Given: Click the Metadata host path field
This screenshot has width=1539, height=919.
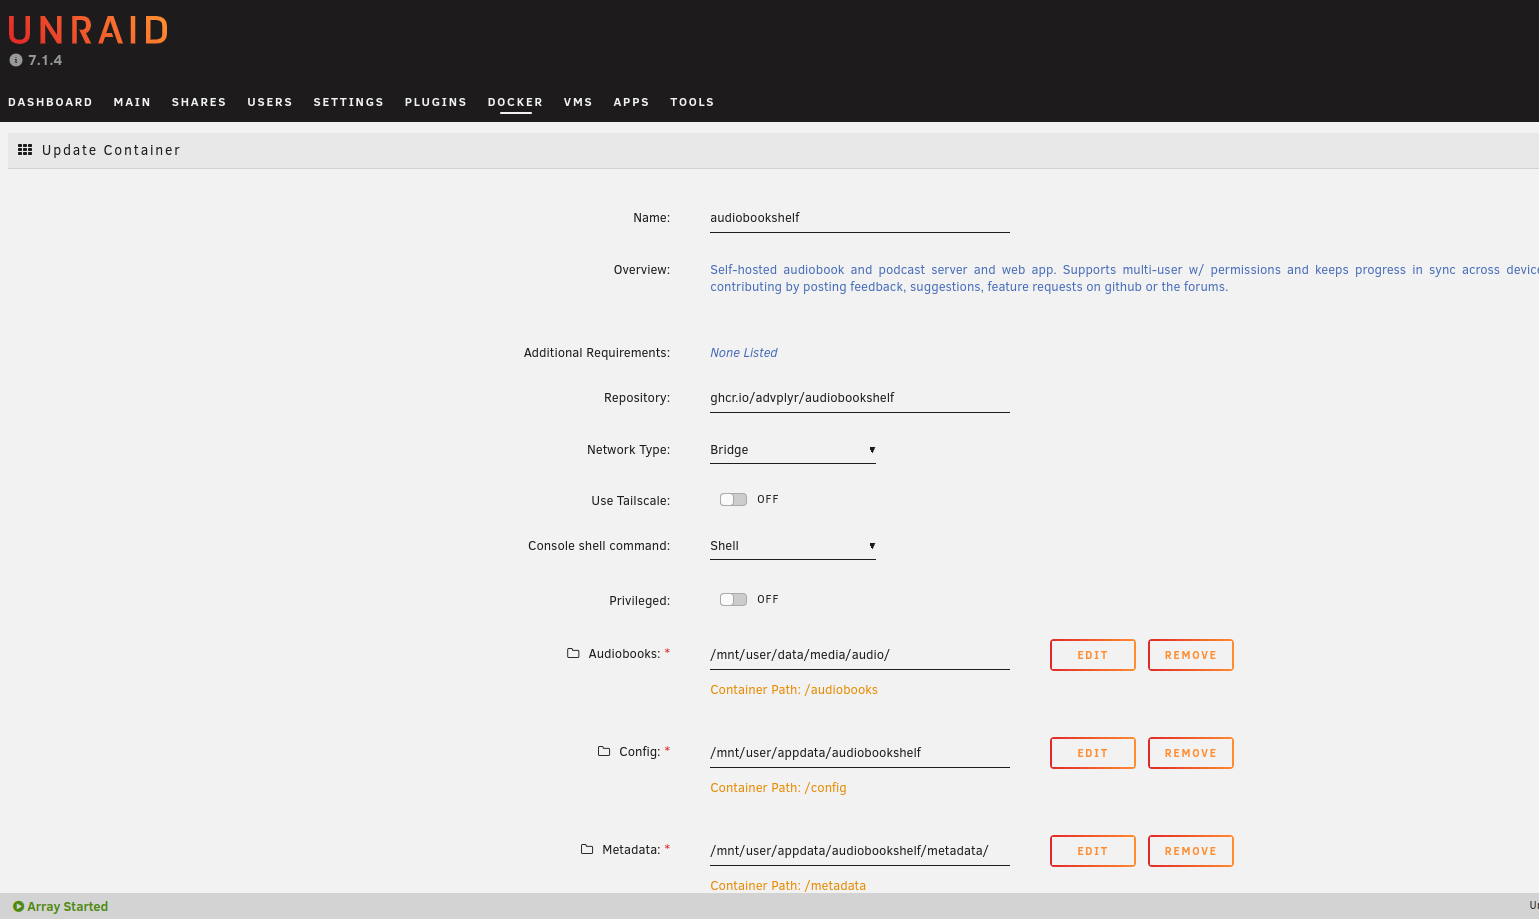Looking at the screenshot, I should coord(860,851).
